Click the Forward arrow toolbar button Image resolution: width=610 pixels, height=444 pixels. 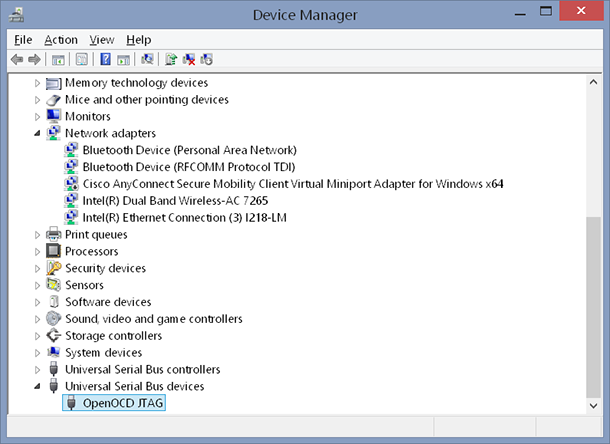33,59
